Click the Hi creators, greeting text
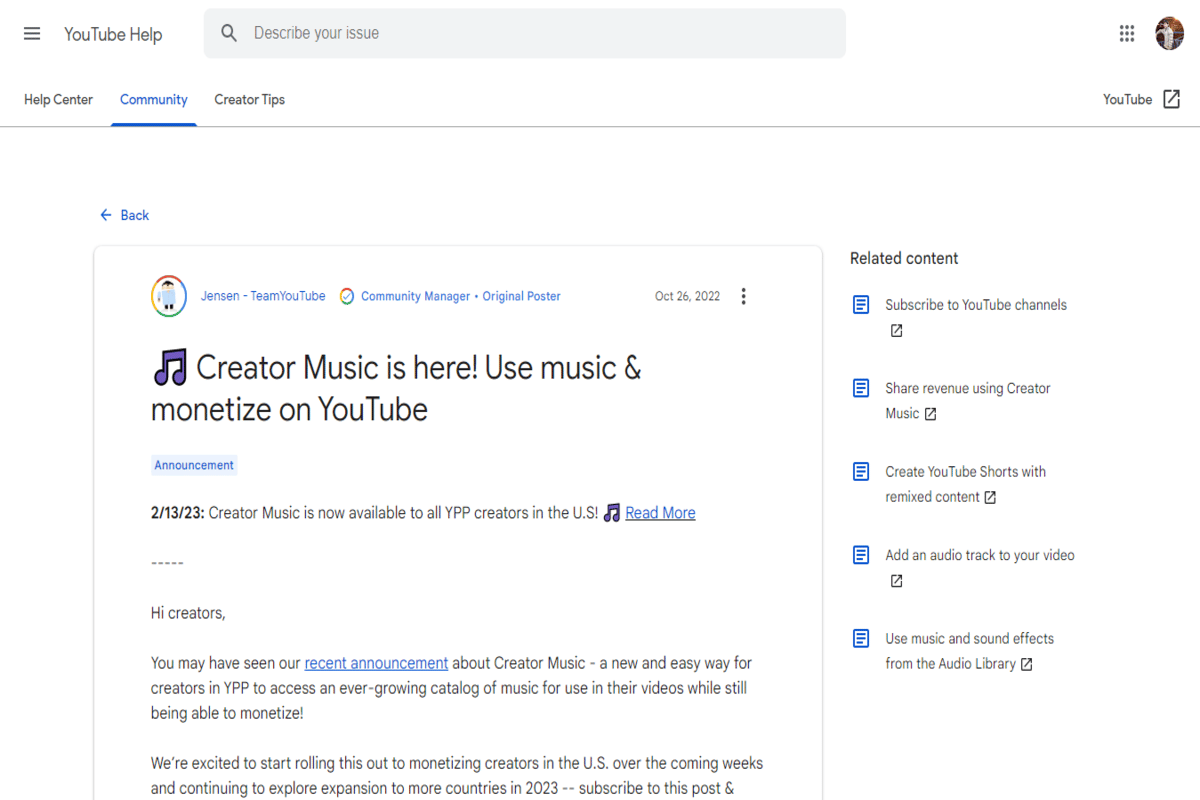Image resolution: width=1200 pixels, height=800 pixels. pos(188,613)
